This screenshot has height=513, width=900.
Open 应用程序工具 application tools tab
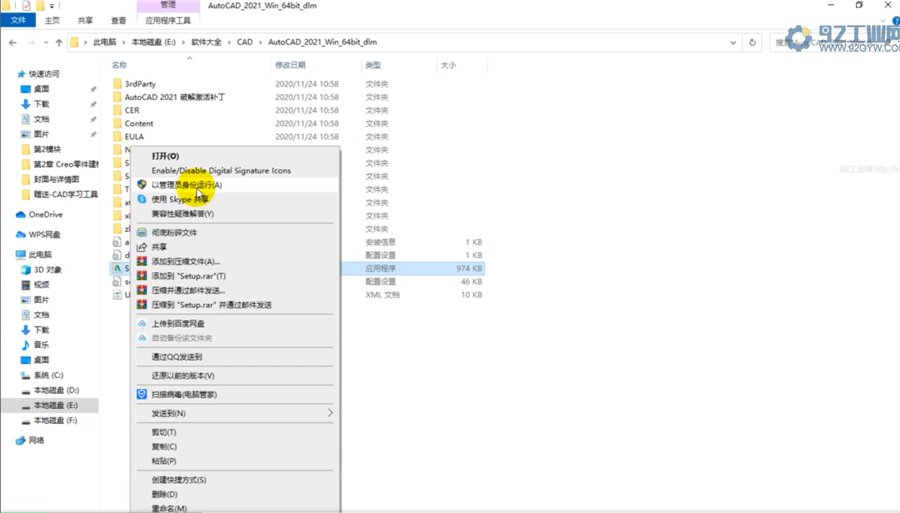(168, 20)
